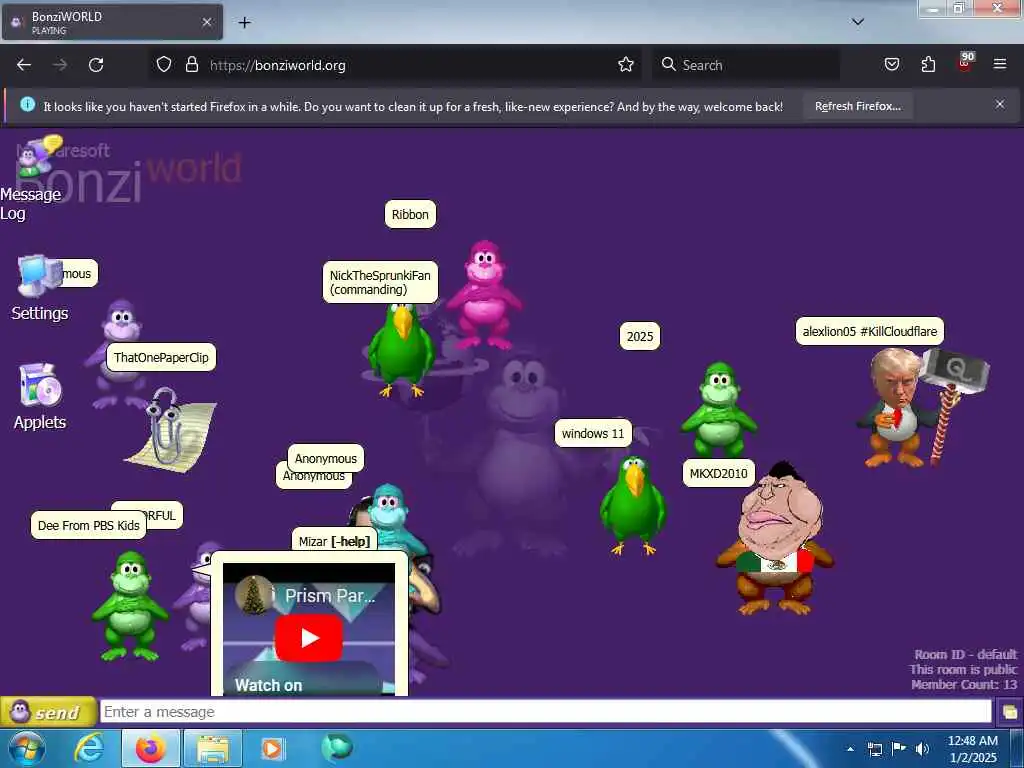
Task: Open the tracking protection shield icon
Action: tap(164, 65)
